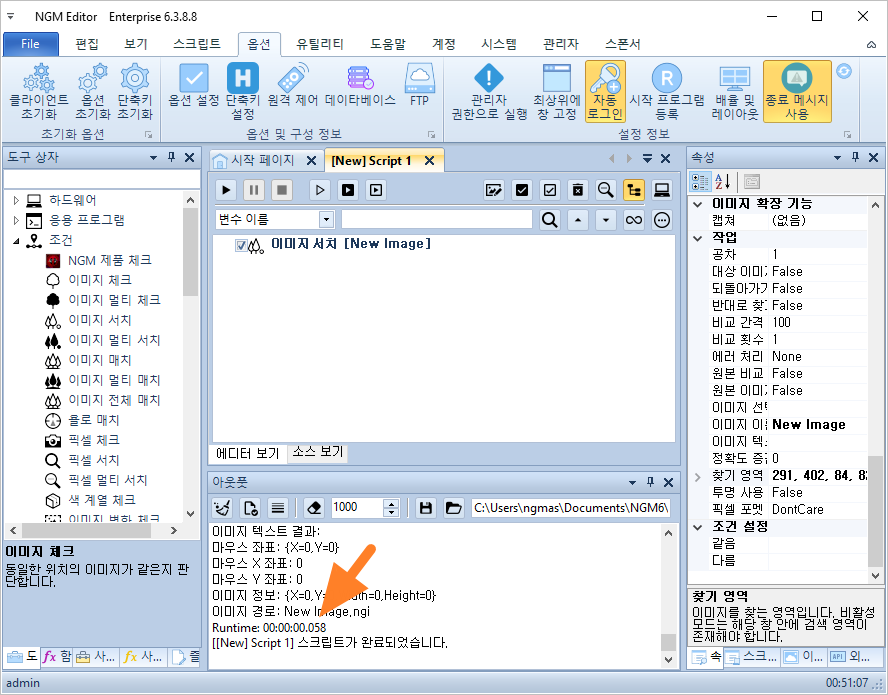Click the outlined square play icon
This screenshot has height=695, width=888.
(375, 190)
